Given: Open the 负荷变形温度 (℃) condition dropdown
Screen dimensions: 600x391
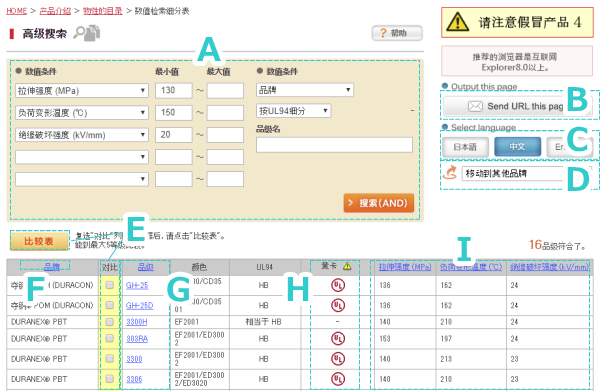Looking at the screenshot, I should [82, 113].
